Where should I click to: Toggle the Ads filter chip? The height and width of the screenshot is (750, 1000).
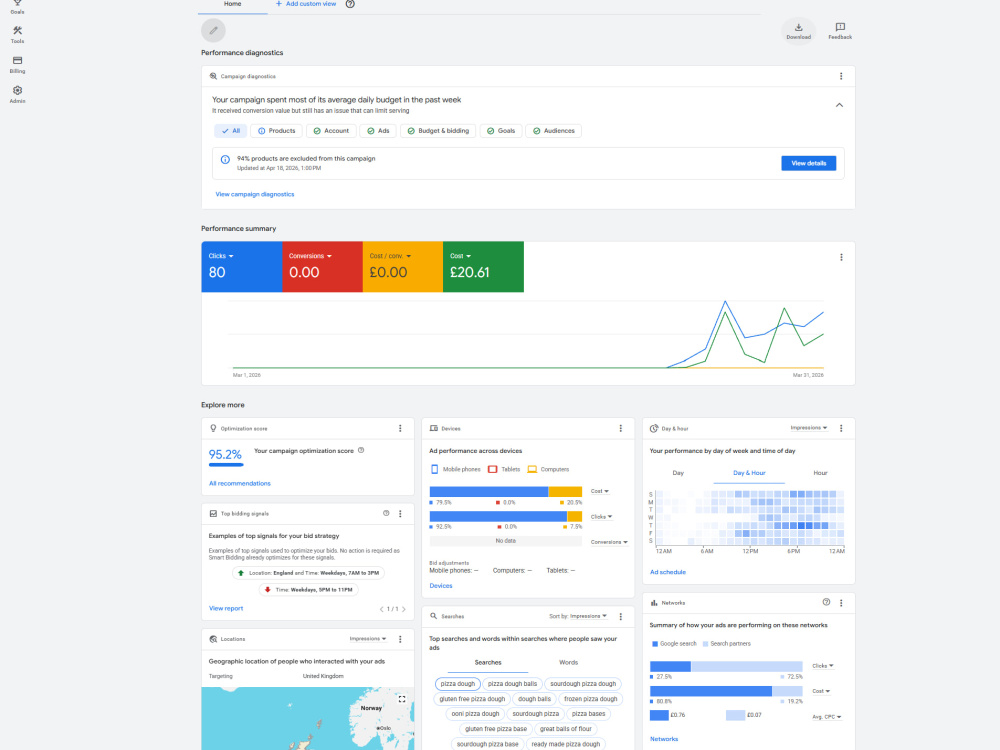pyautogui.click(x=378, y=131)
